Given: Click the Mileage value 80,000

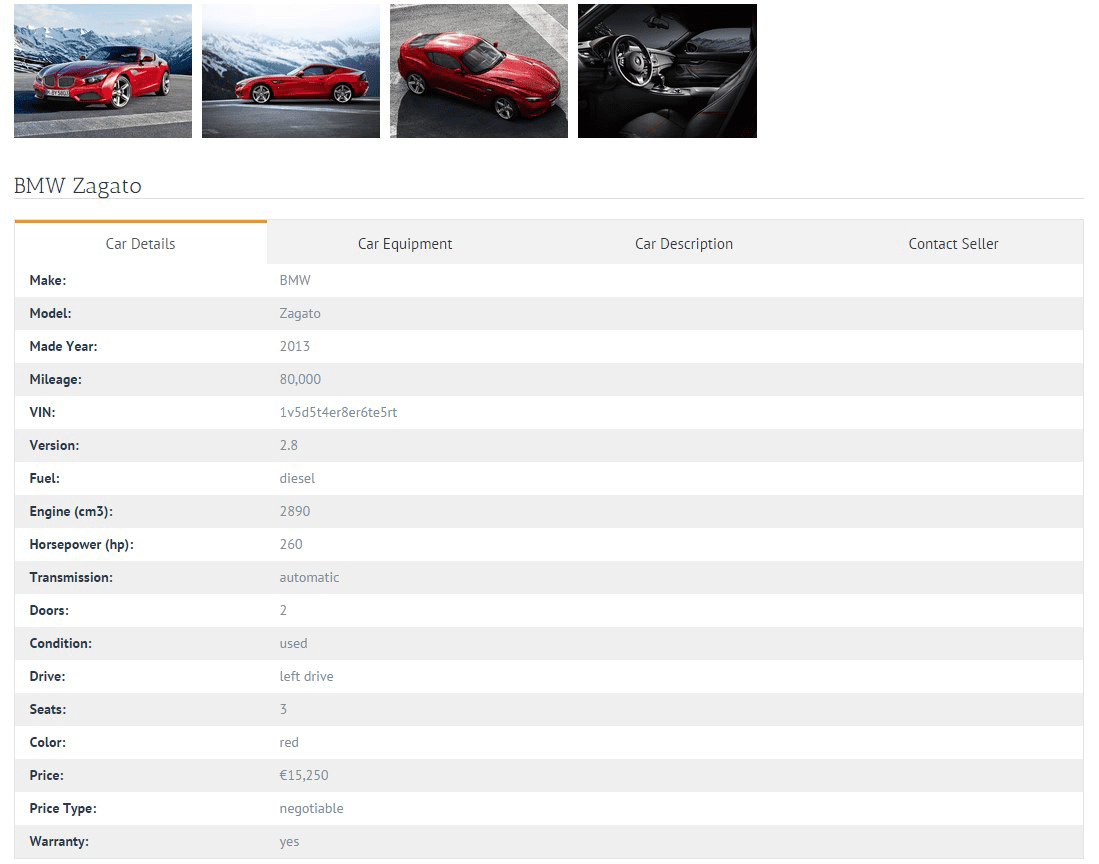Looking at the screenshot, I should pyautogui.click(x=300, y=379).
